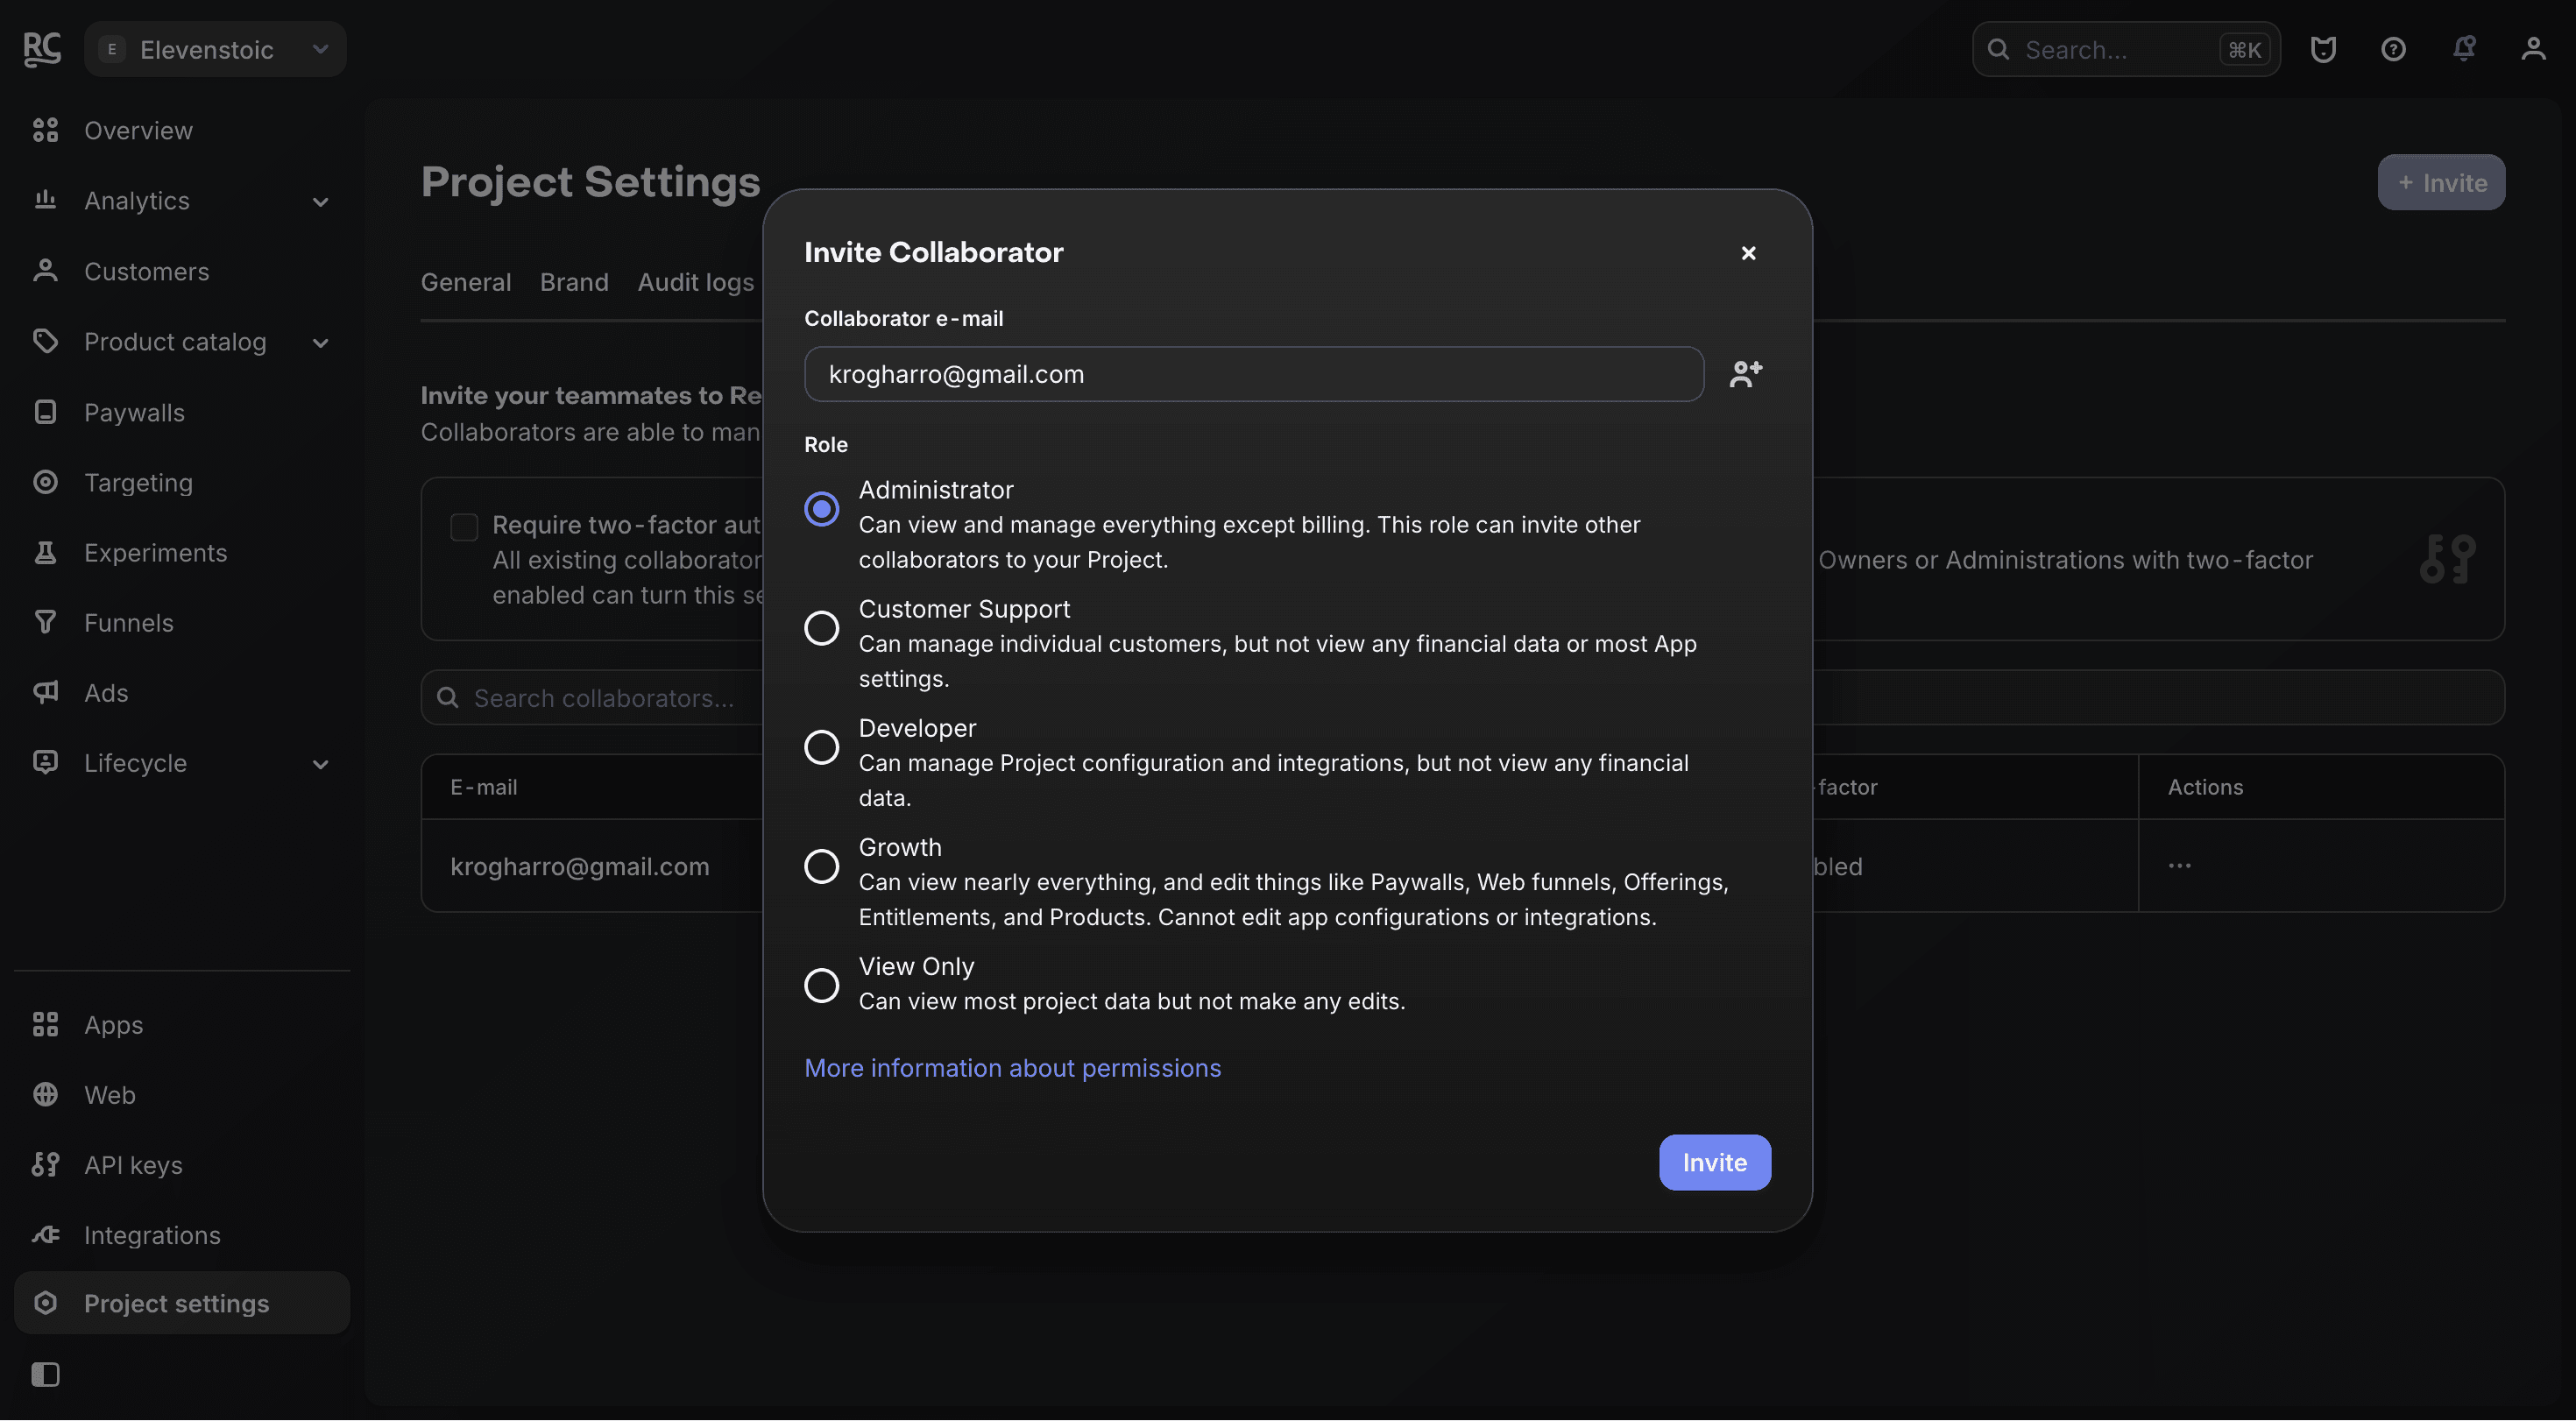This screenshot has width=2576, height=1421.
Task: Click the Paywalls device icon
Action: coord(45,412)
